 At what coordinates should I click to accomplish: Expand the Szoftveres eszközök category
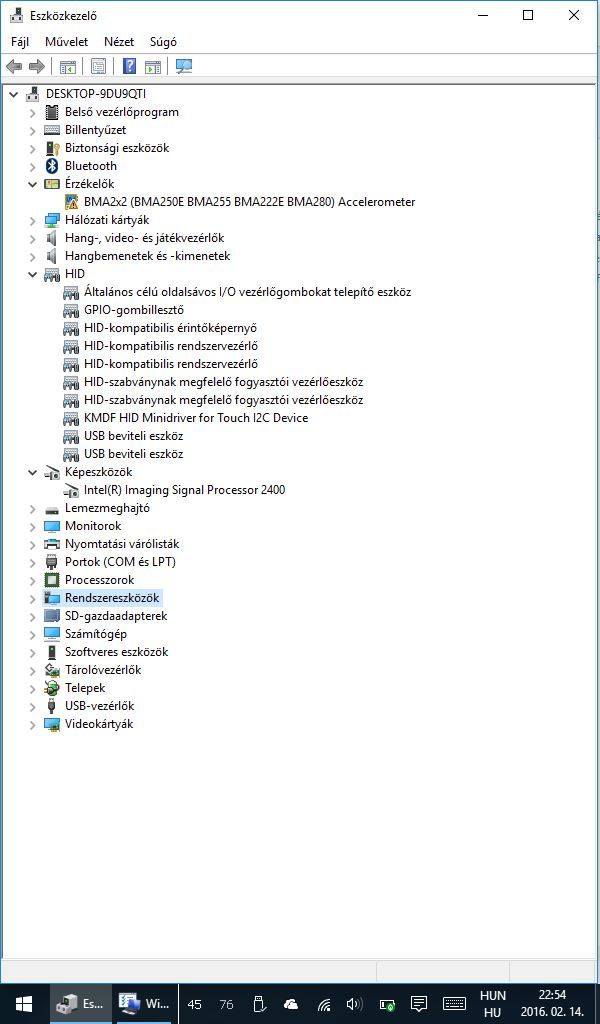33,652
